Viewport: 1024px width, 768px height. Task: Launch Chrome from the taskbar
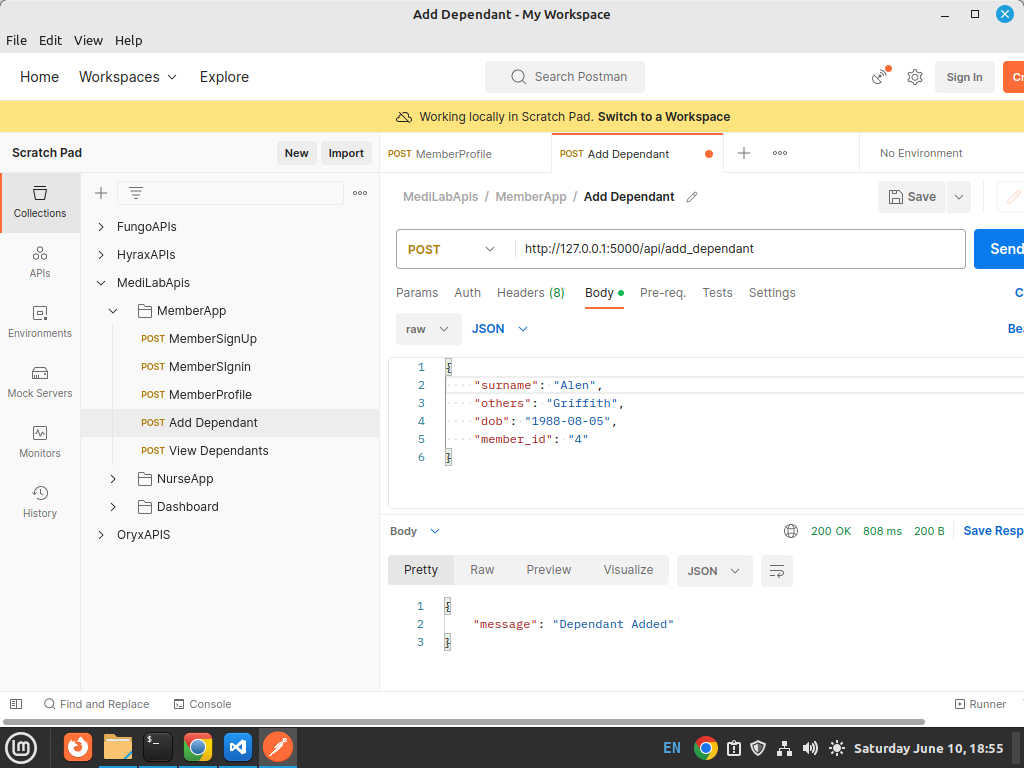tap(197, 747)
